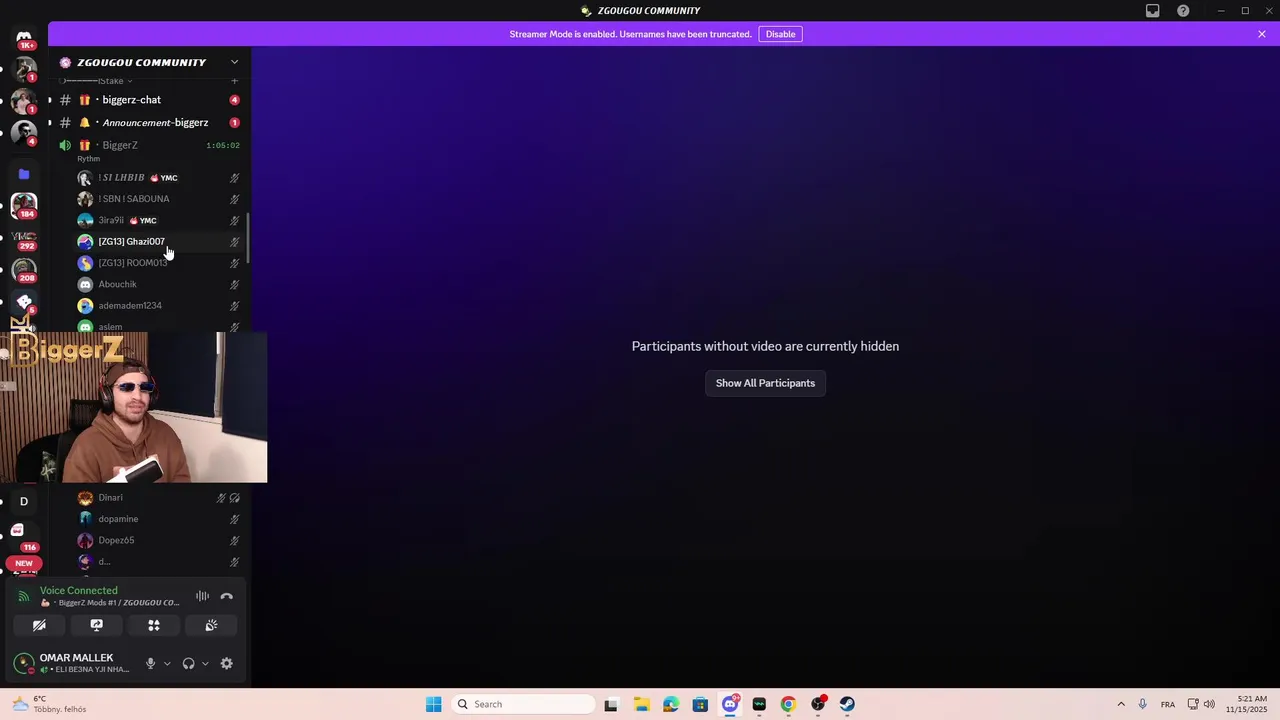The width and height of the screenshot is (1280, 720).
Task: Click Voice Connected status text
Action: point(79,590)
